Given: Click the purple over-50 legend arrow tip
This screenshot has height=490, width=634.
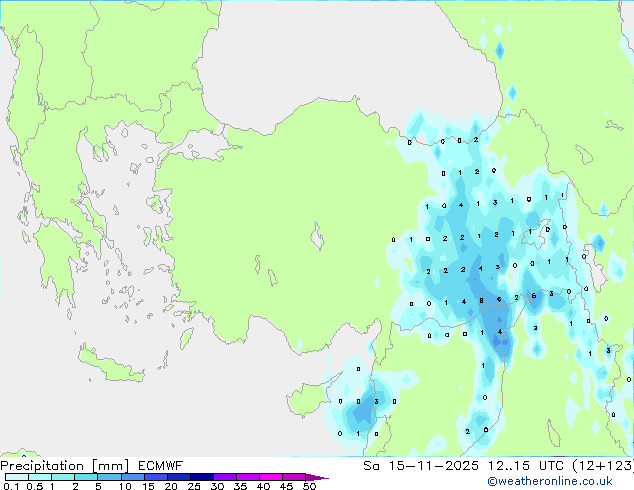Looking at the screenshot, I should pyautogui.click(x=317, y=477).
